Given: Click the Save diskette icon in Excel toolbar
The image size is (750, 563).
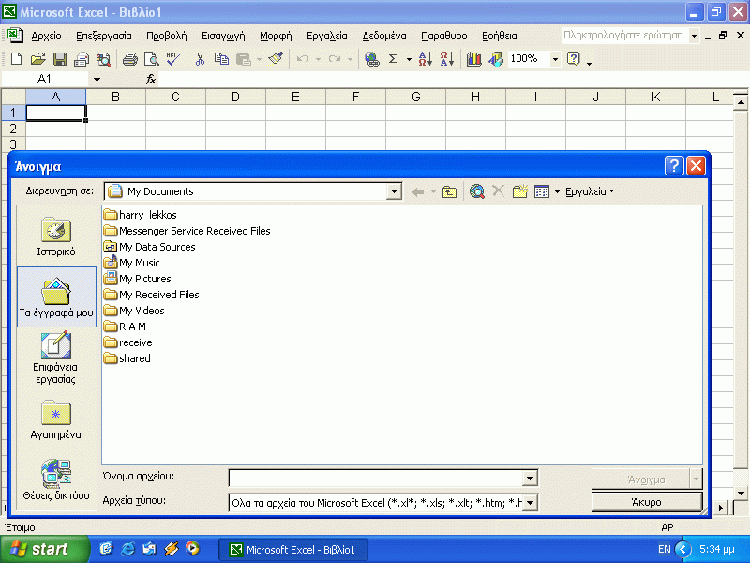Looking at the screenshot, I should coord(60,59).
